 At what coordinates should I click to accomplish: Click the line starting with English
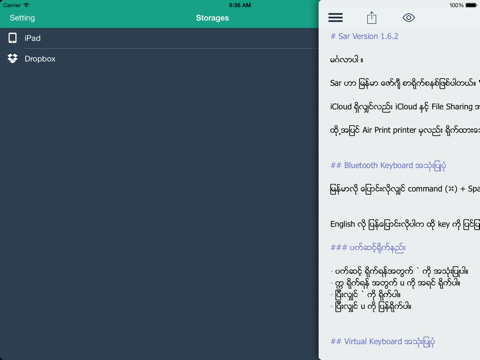tap(405, 224)
